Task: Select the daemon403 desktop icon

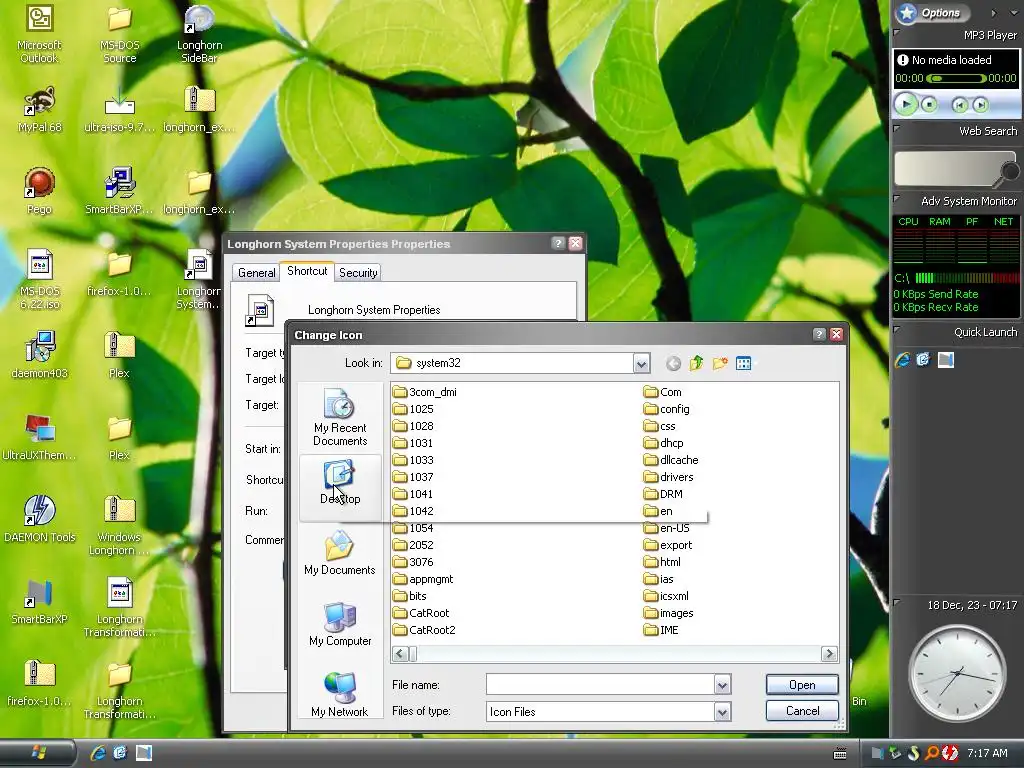Action: (40, 355)
